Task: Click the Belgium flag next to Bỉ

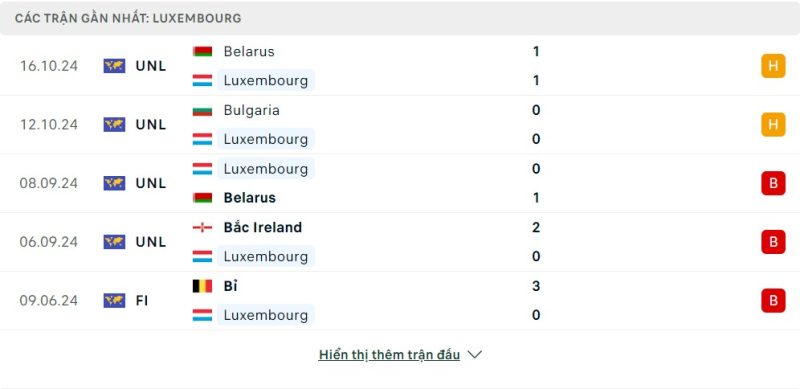Action: coord(202,286)
